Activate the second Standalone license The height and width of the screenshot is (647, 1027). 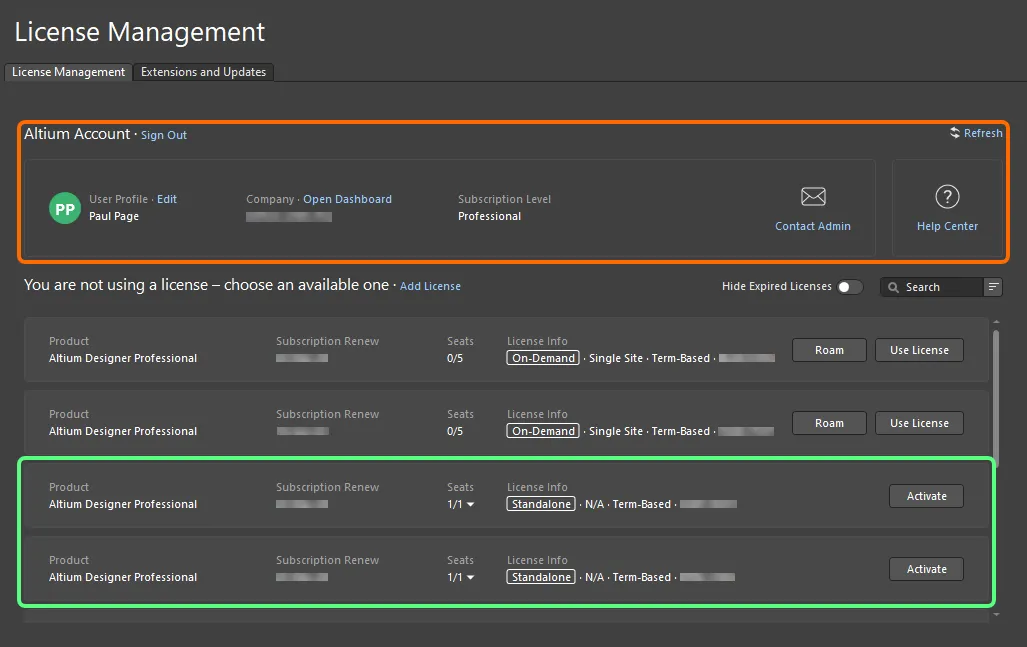coord(926,569)
